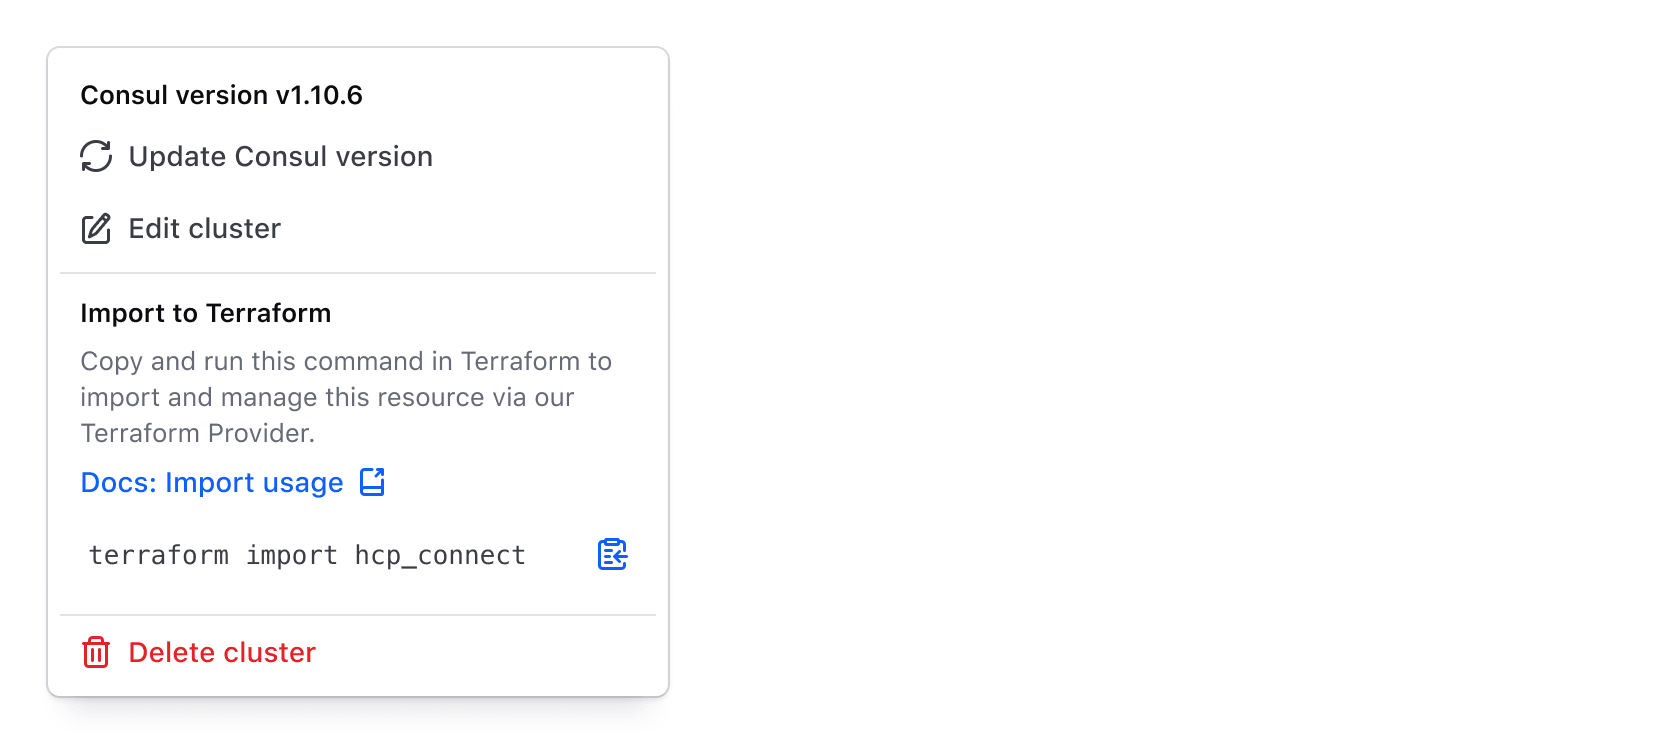Viewport: 1672px width, 744px height.
Task: Click the divider below Edit cluster
Action: pos(357,273)
